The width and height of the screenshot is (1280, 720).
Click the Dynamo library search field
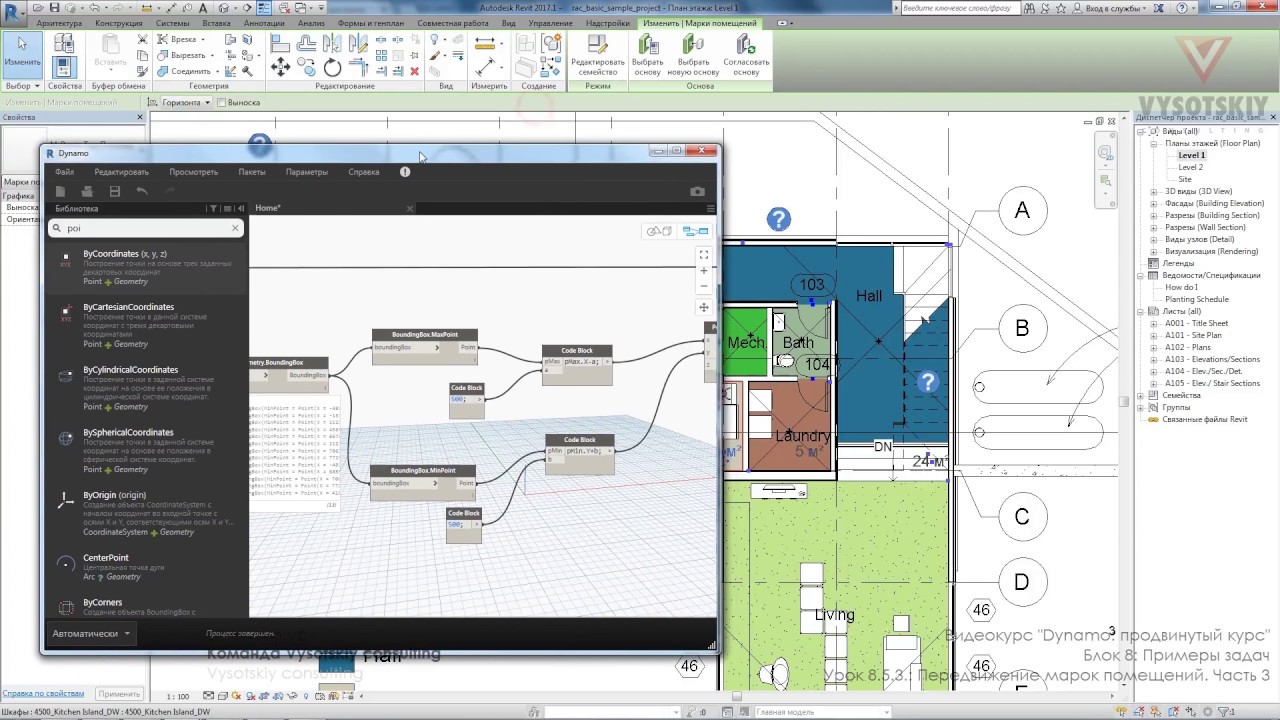146,228
